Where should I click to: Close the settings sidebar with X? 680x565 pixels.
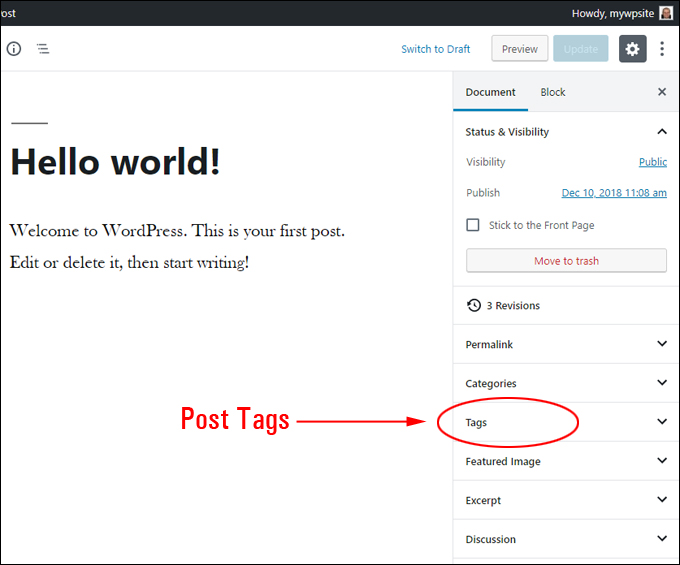[x=662, y=91]
